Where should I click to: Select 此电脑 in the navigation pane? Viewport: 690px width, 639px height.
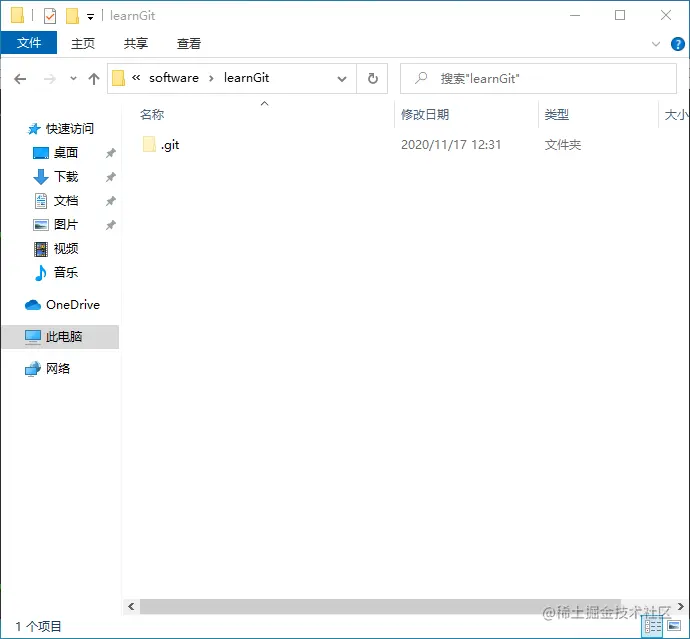pyautogui.click(x=60, y=337)
